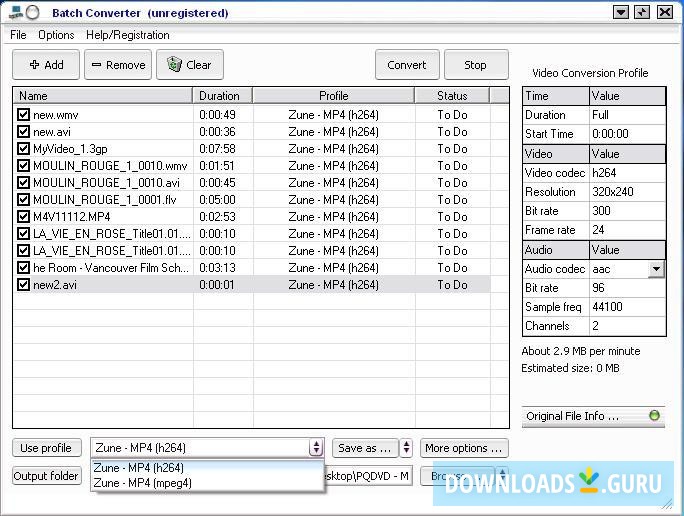Click the Duration value Full

(600, 115)
